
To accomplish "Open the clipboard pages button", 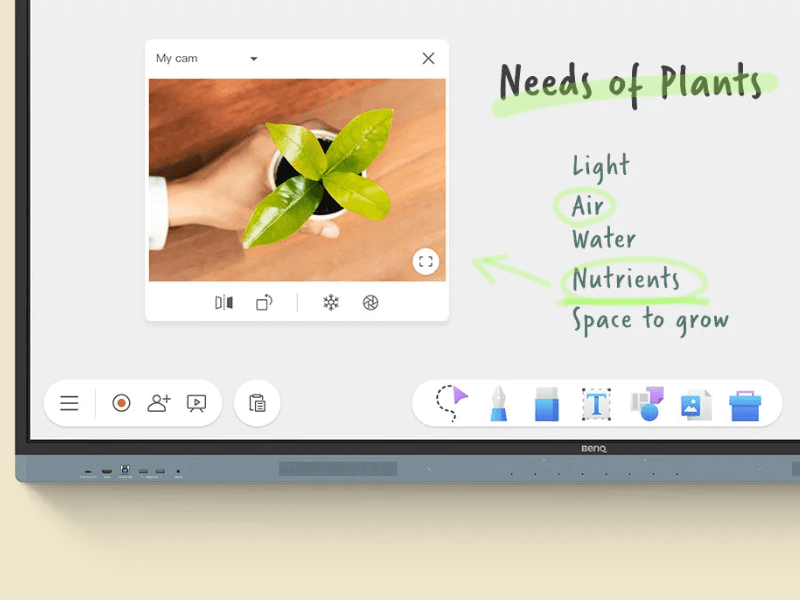I will coord(257,403).
